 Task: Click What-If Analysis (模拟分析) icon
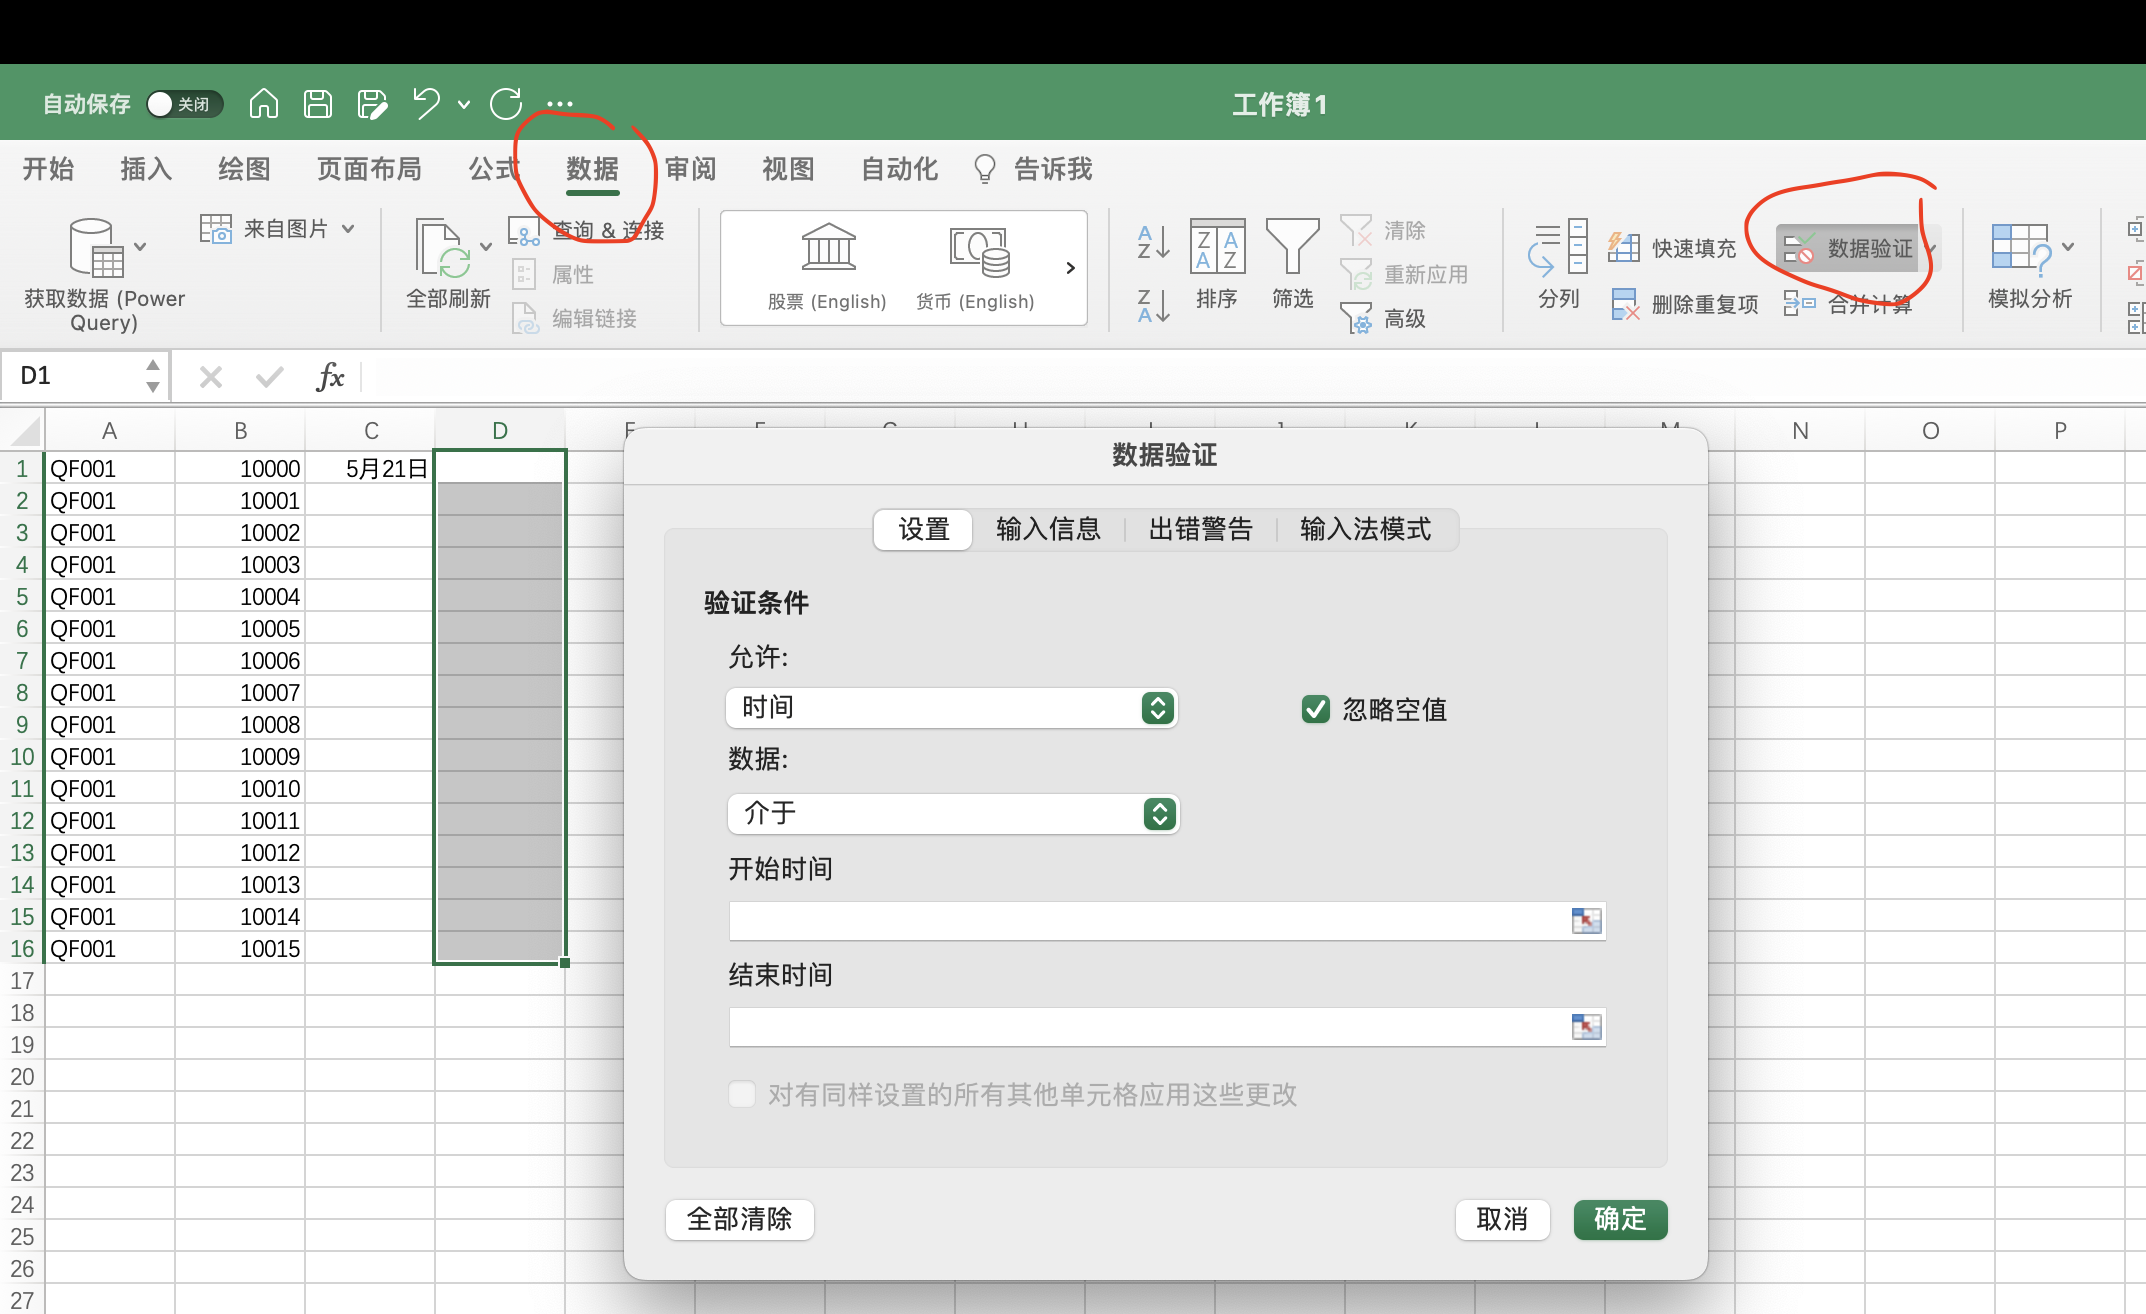(2020, 247)
